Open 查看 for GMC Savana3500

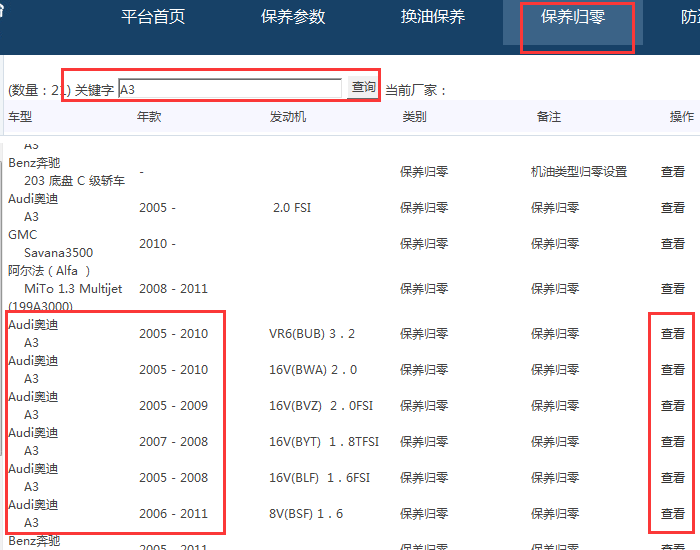tap(673, 244)
